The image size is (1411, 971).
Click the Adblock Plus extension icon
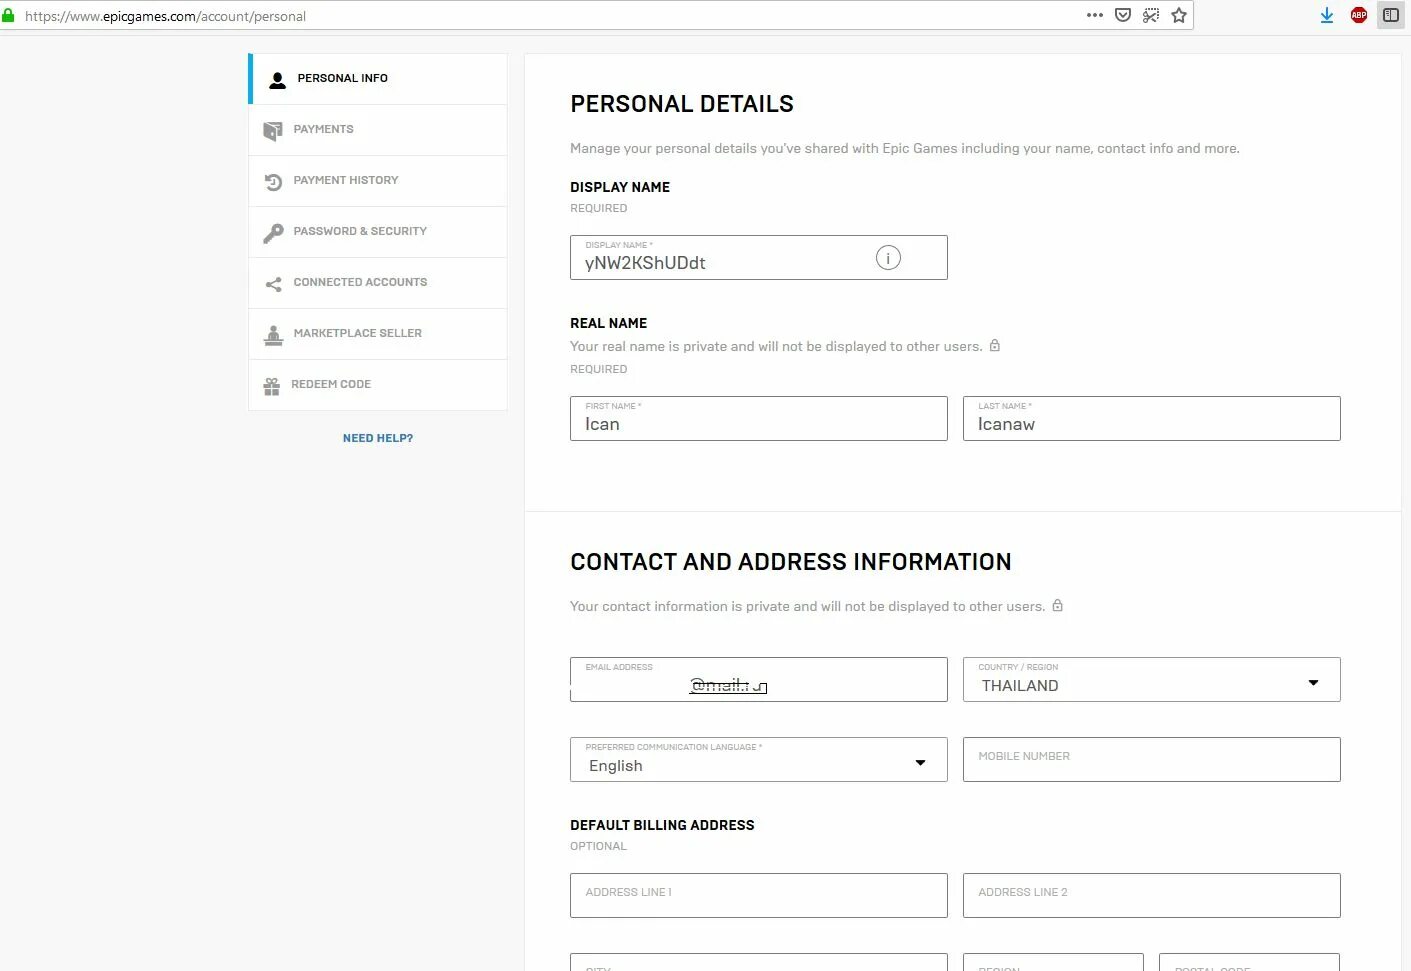[1359, 15]
